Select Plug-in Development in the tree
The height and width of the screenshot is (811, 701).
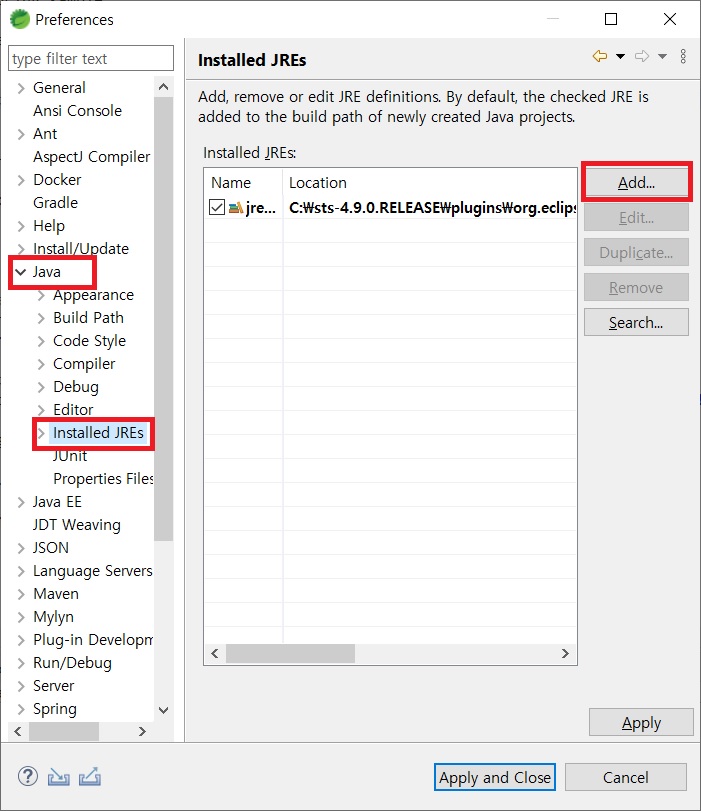coord(93,640)
